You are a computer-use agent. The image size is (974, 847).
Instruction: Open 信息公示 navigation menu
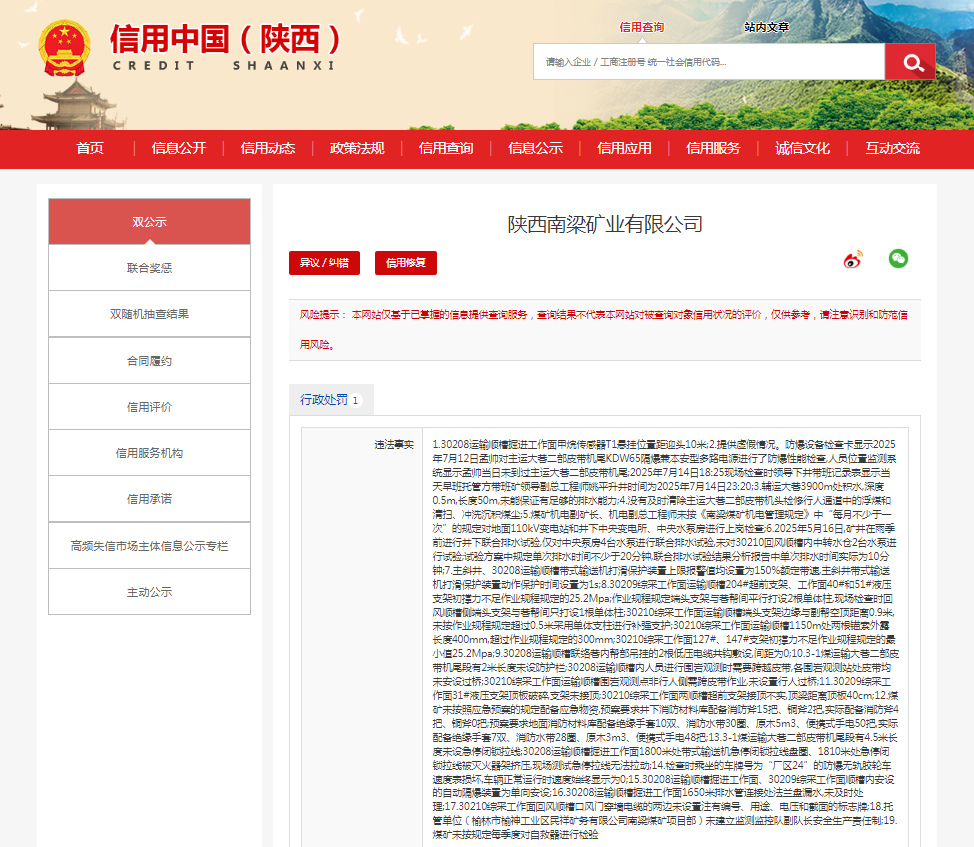click(x=535, y=148)
